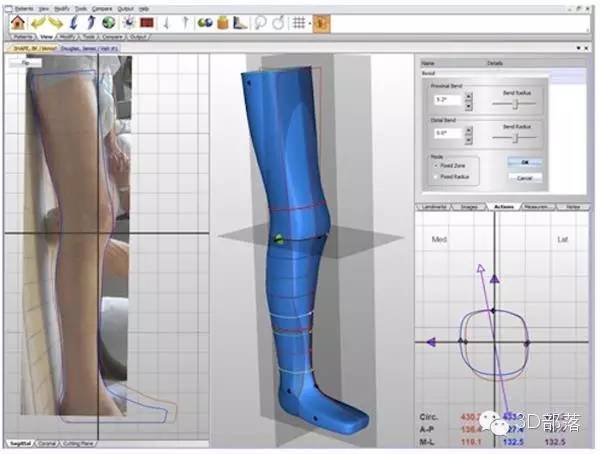Viewport: 600px width, 454px height.
Task: Click the highlighted orange toolbar icon
Action: pos(321,23)
